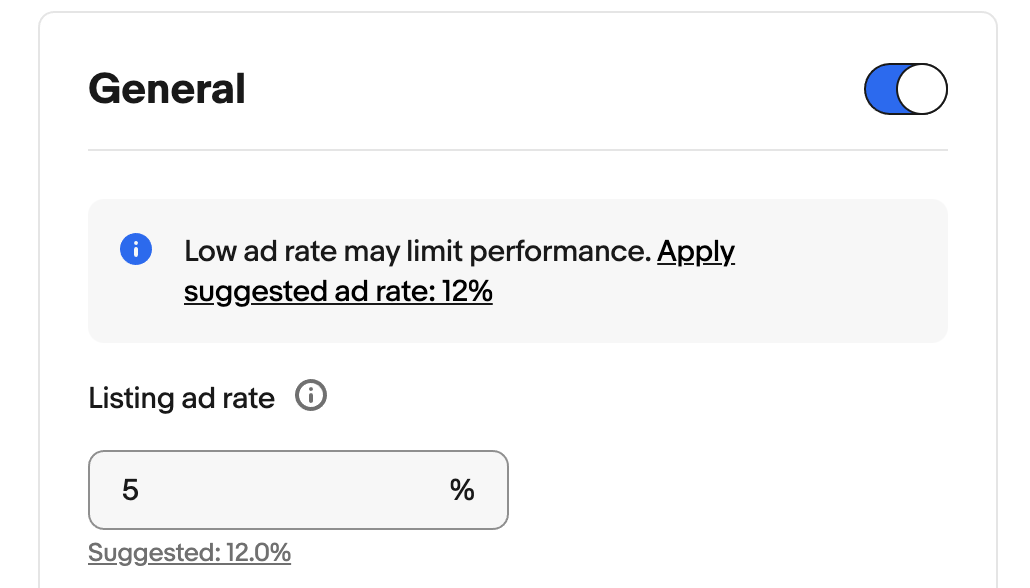Focus the Listing ad rate input field
This screenshot has width=1030, height=588.
coord(298,490)
